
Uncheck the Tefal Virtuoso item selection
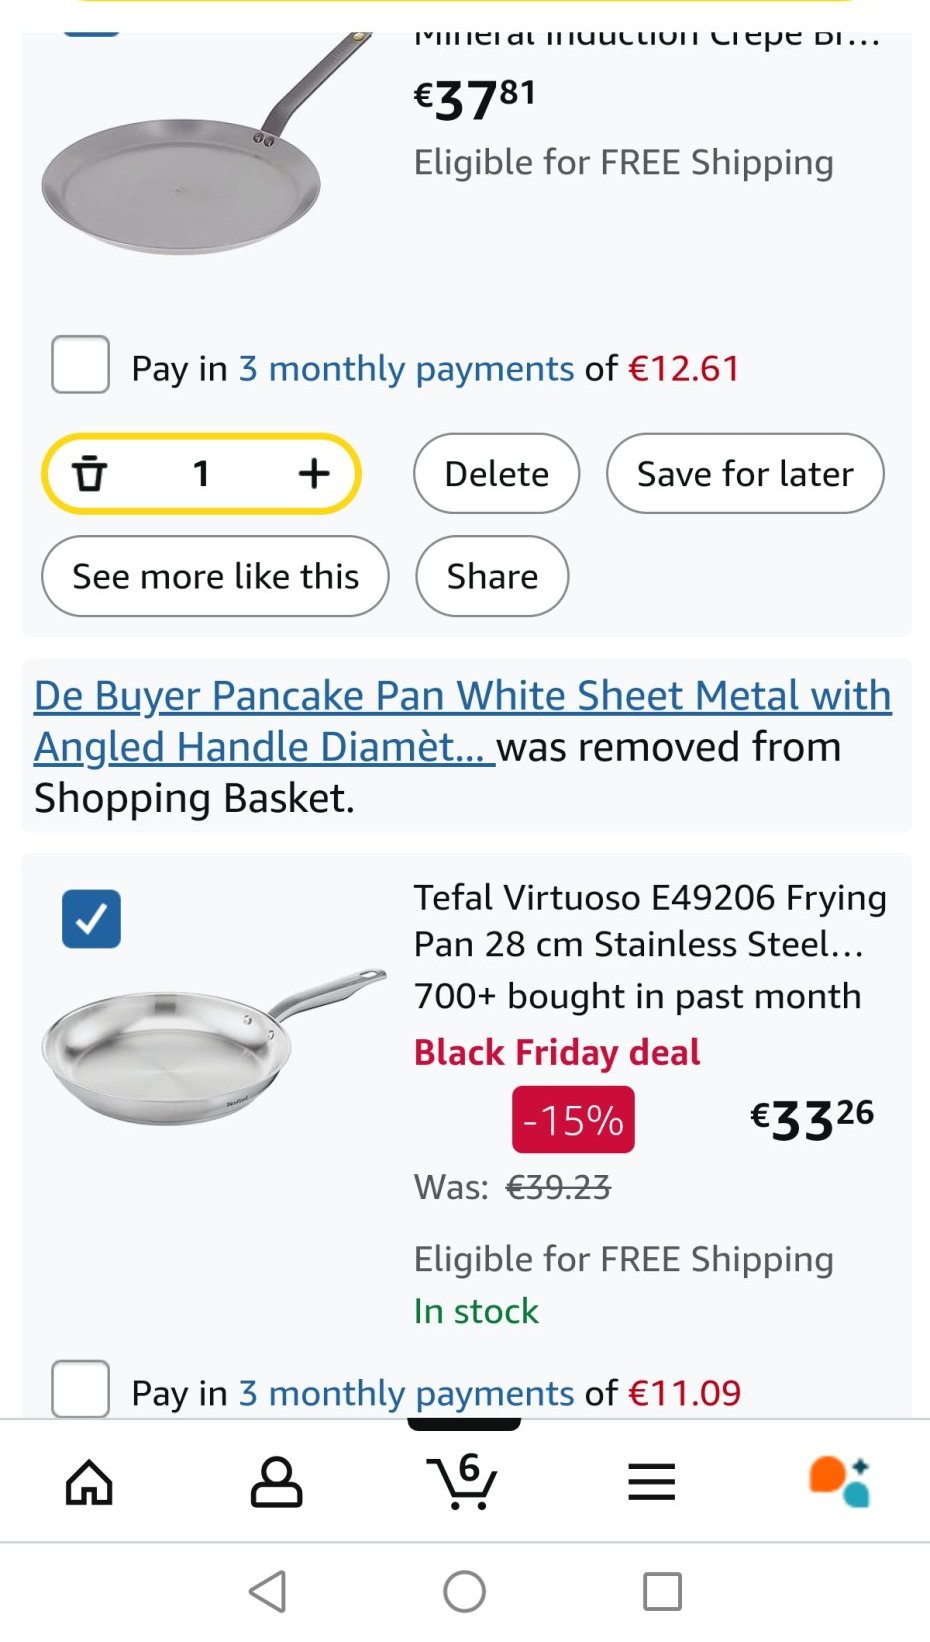pos(91,919)
